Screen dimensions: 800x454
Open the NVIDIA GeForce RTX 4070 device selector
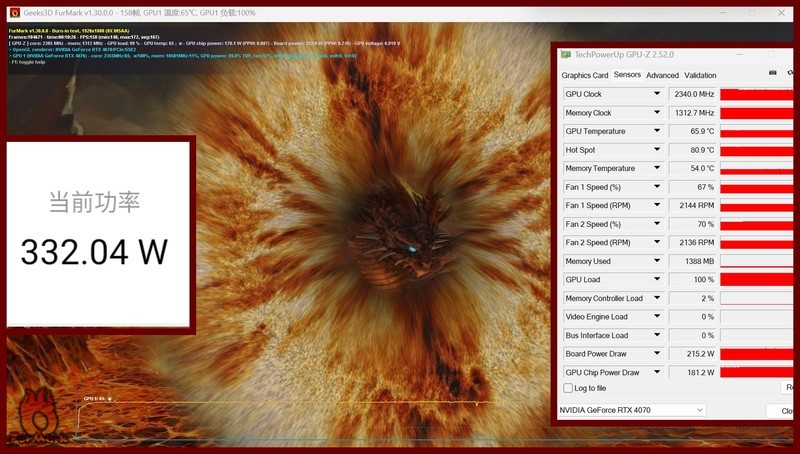(632, 410)
